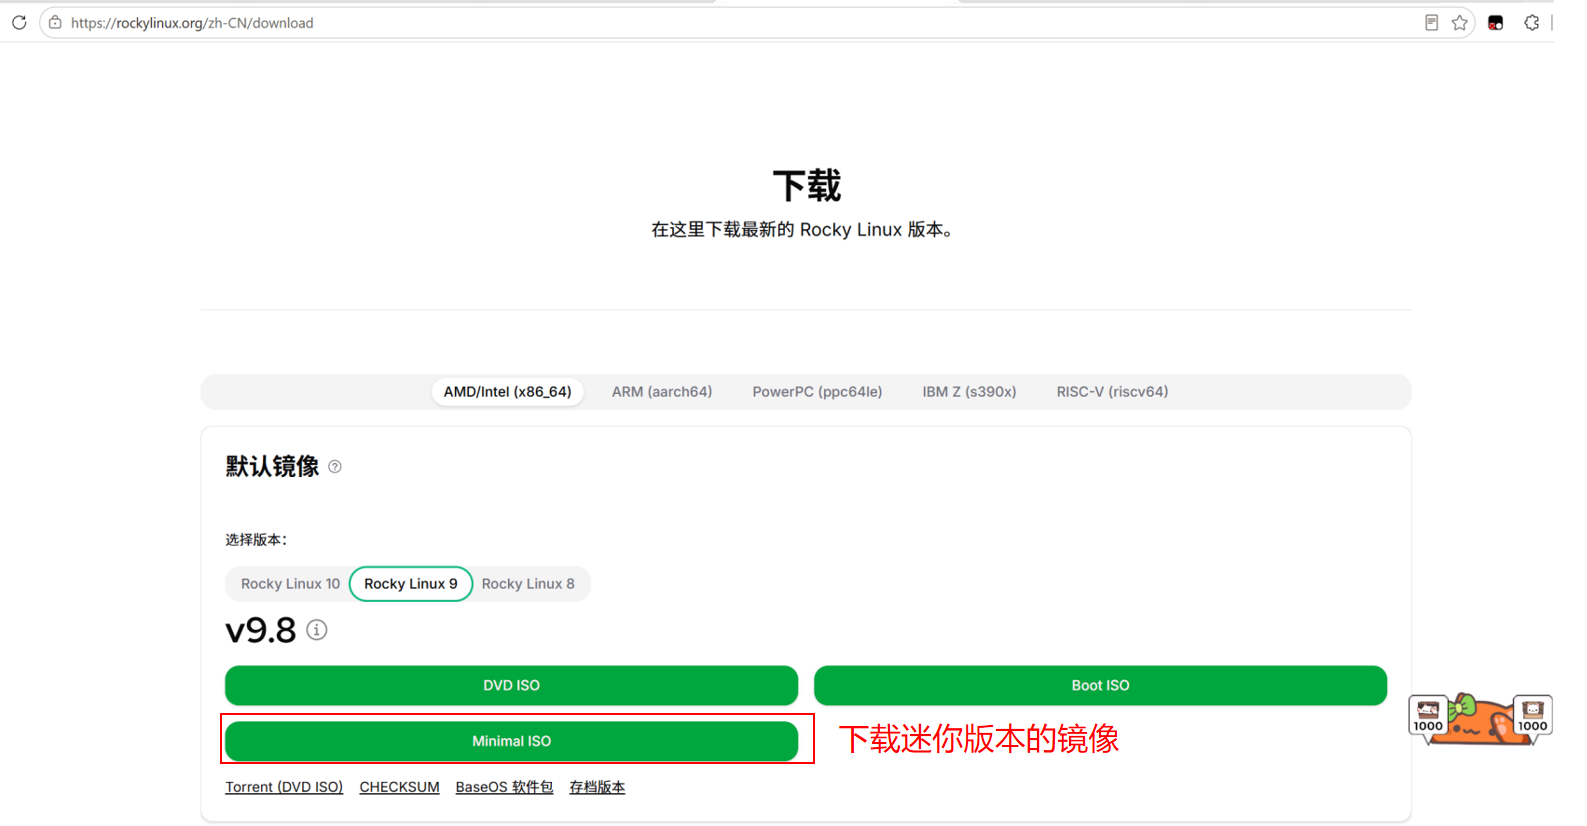Open the extensions puzzle icon
This screenshot has width=1587, height=826.
coord(1531,22)
